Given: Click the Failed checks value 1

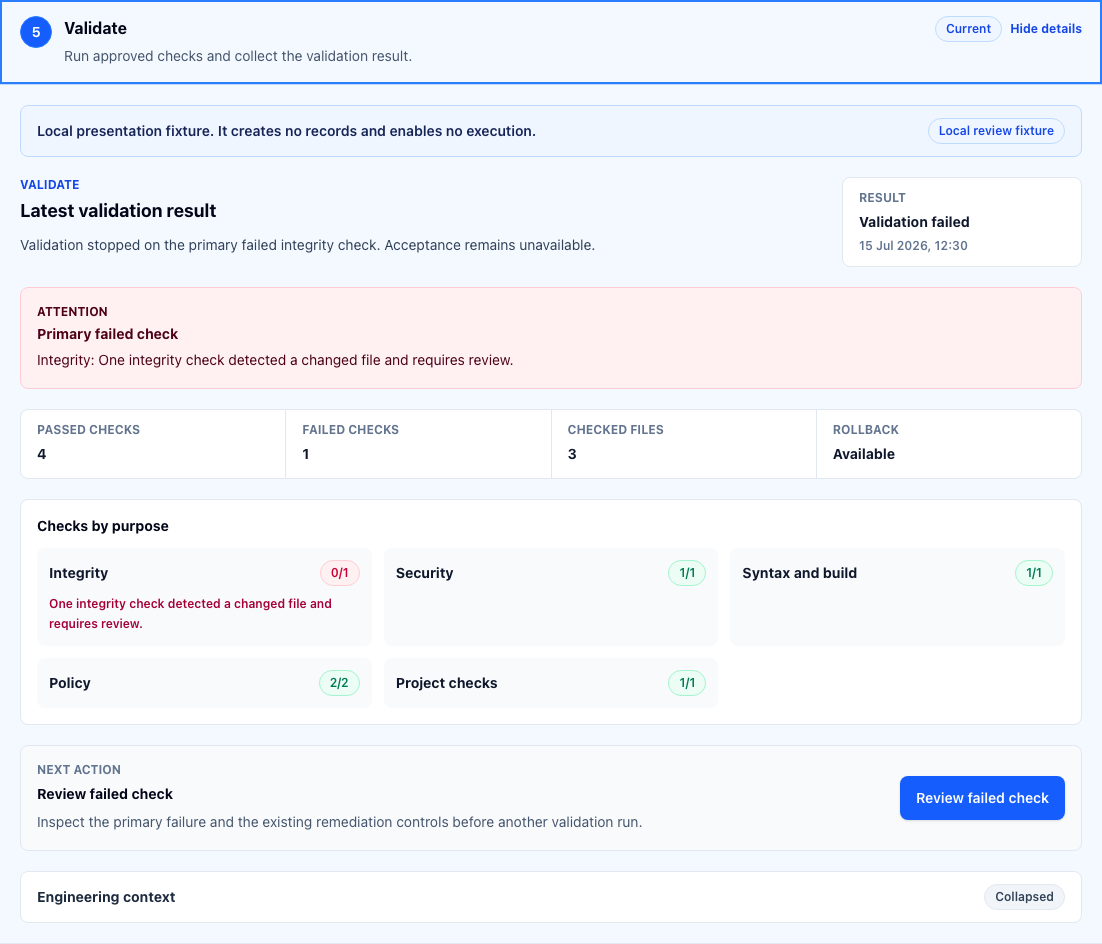Looking at the screenshot, I should pyautogui.click(x=306, y=454).
